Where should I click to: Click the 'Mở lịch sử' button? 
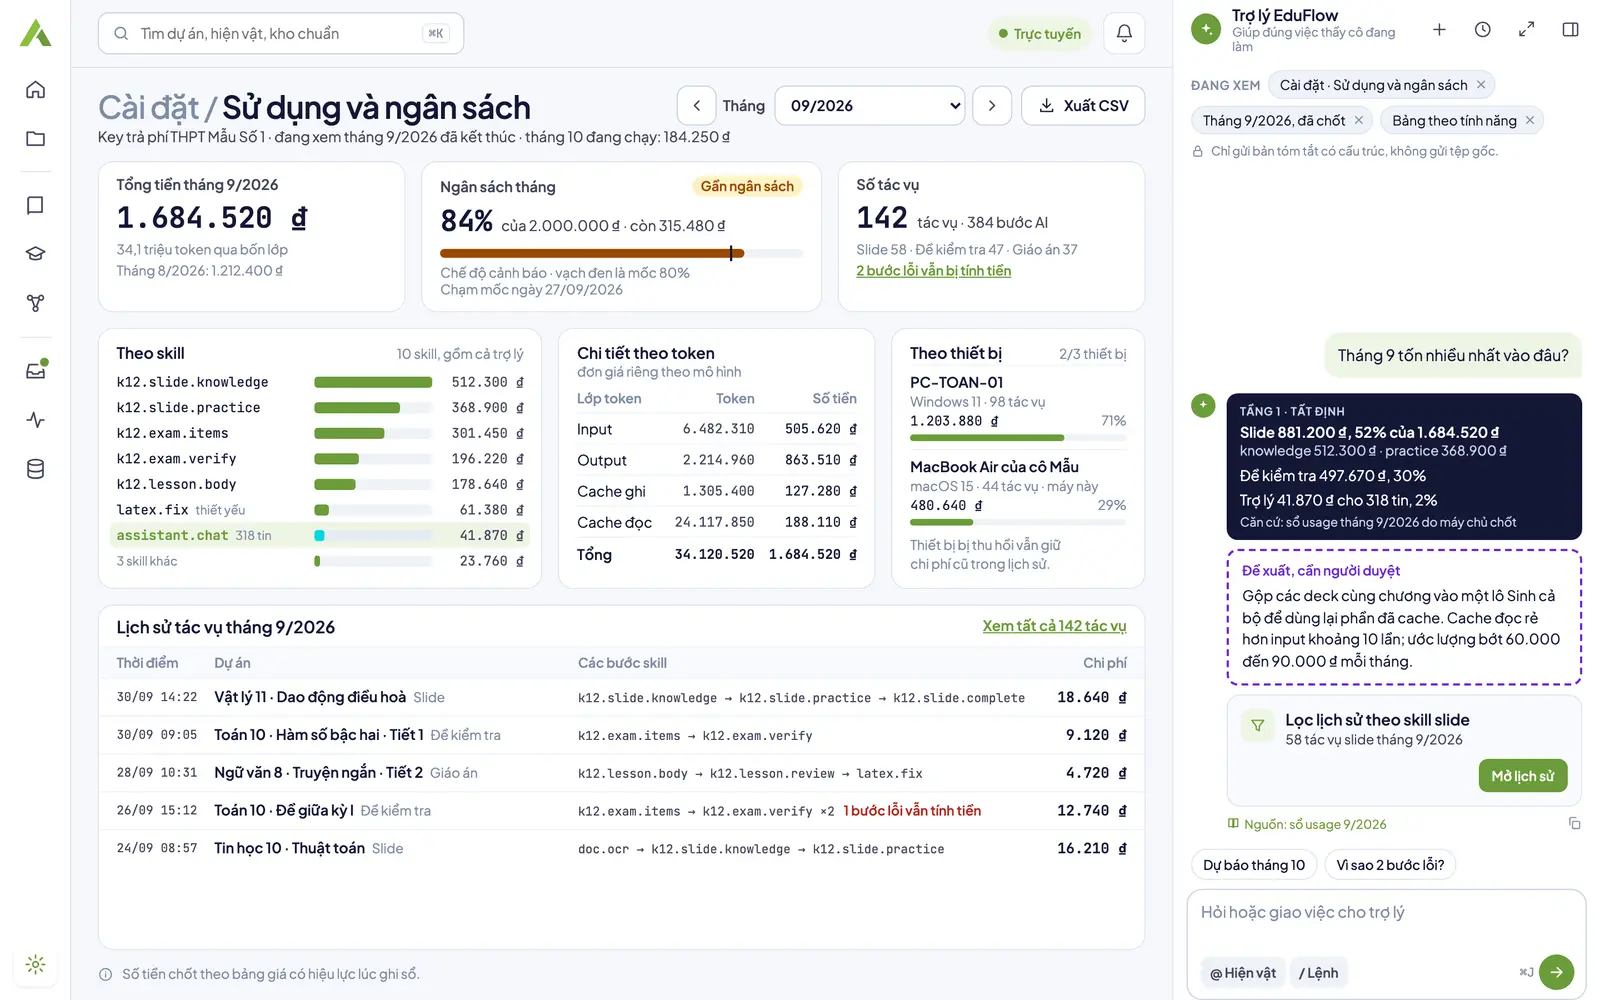tap(1522, 776)
